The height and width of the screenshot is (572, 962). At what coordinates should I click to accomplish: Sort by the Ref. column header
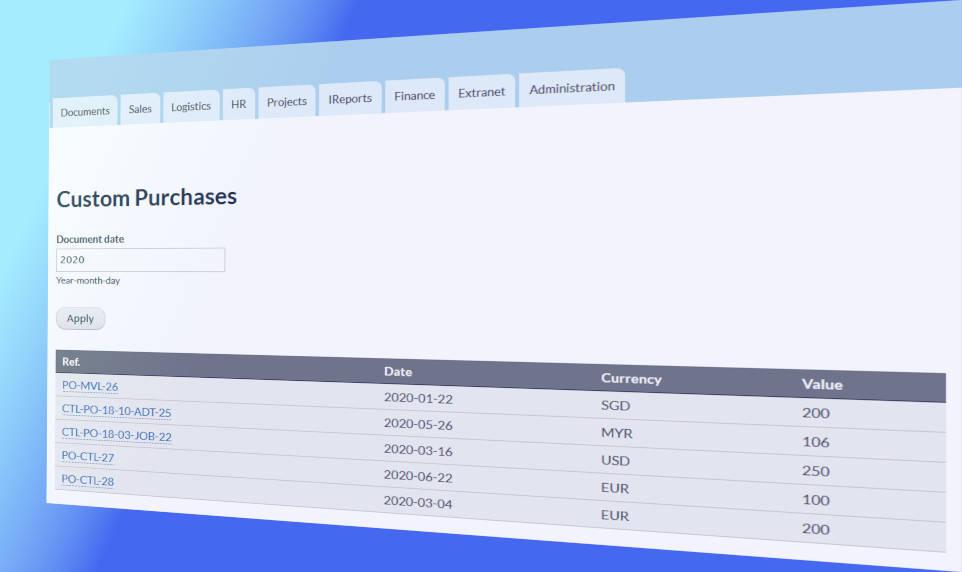[x=71, y=361]
